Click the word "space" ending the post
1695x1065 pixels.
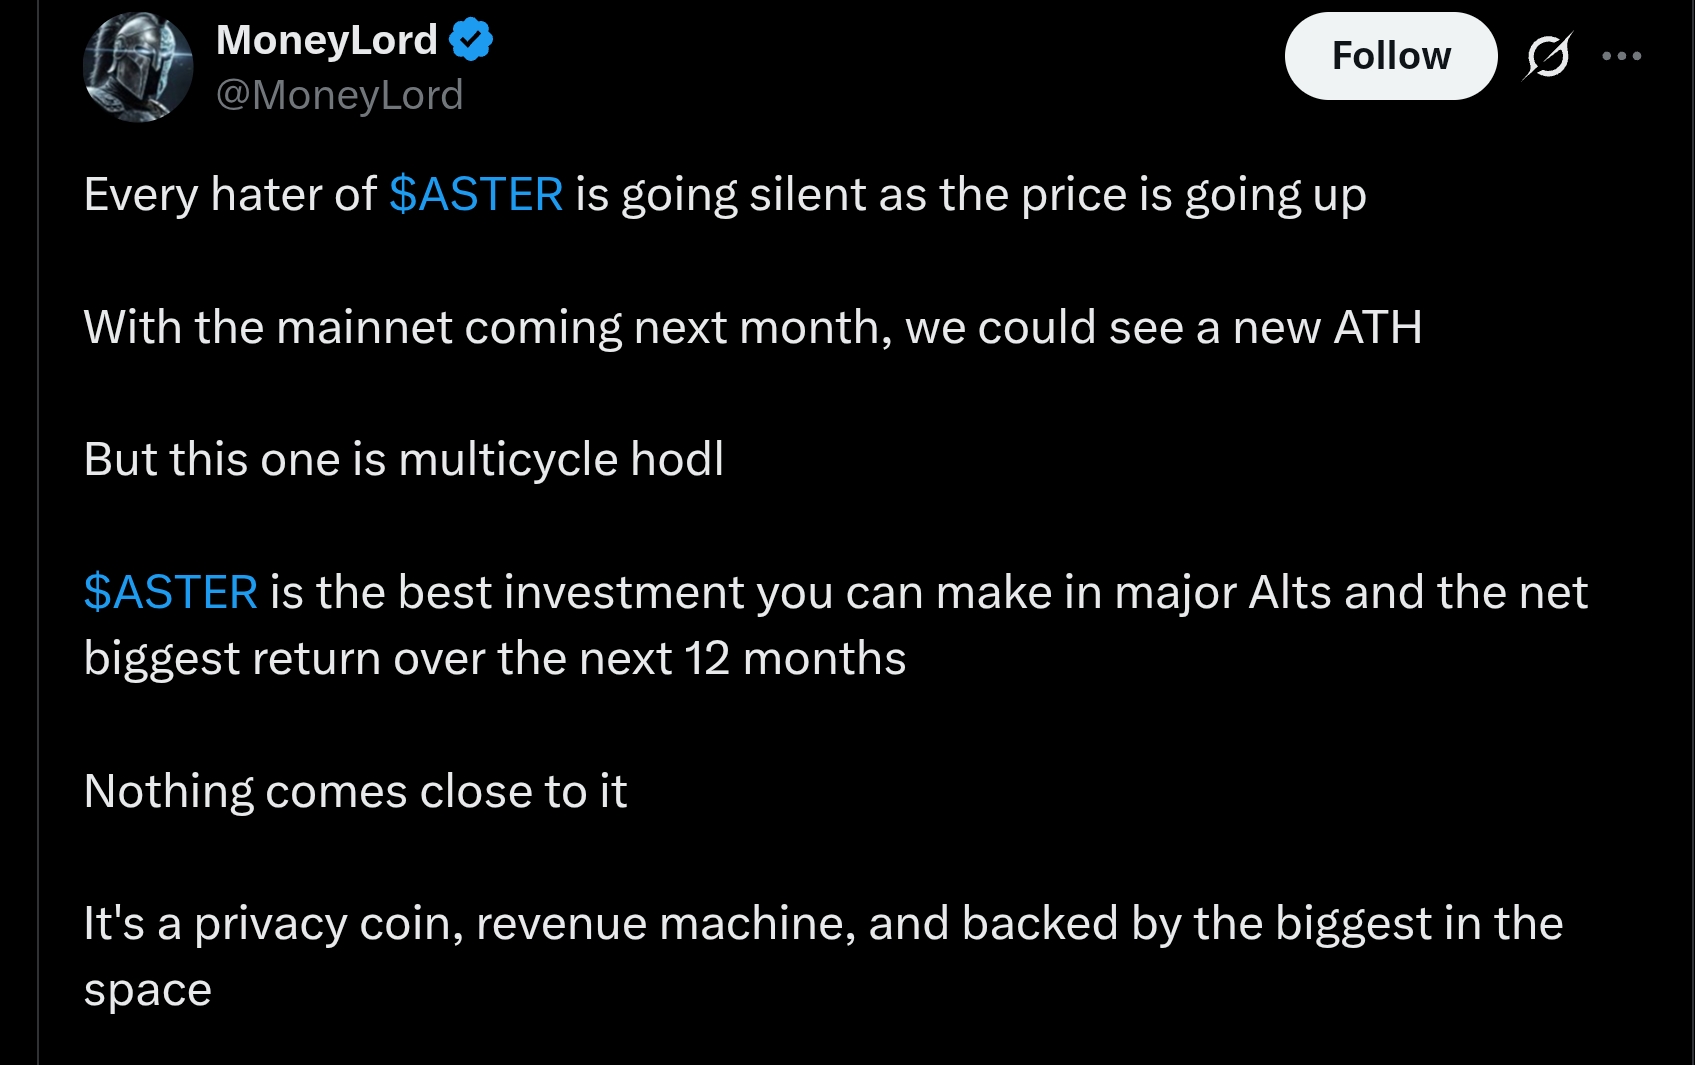pos(148,990)
